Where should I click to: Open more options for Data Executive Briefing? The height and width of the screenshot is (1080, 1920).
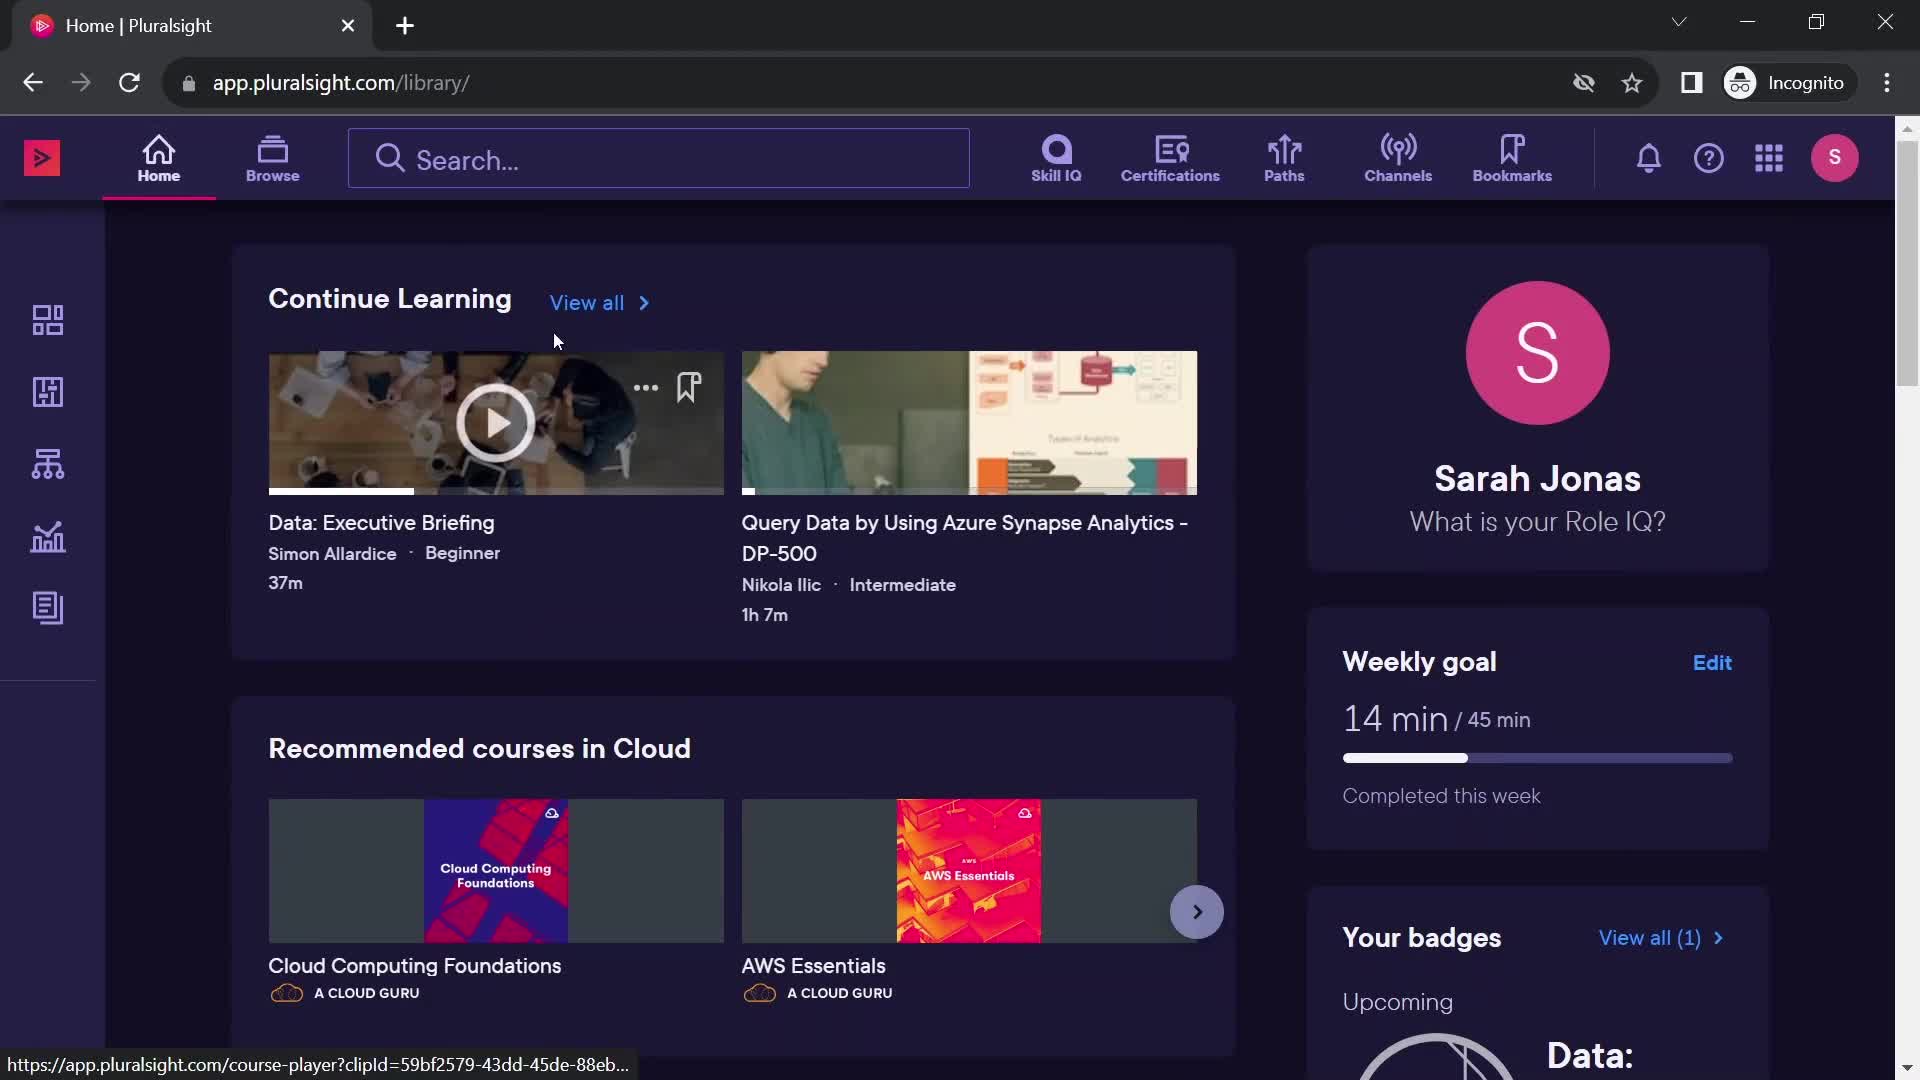point(646,386)
